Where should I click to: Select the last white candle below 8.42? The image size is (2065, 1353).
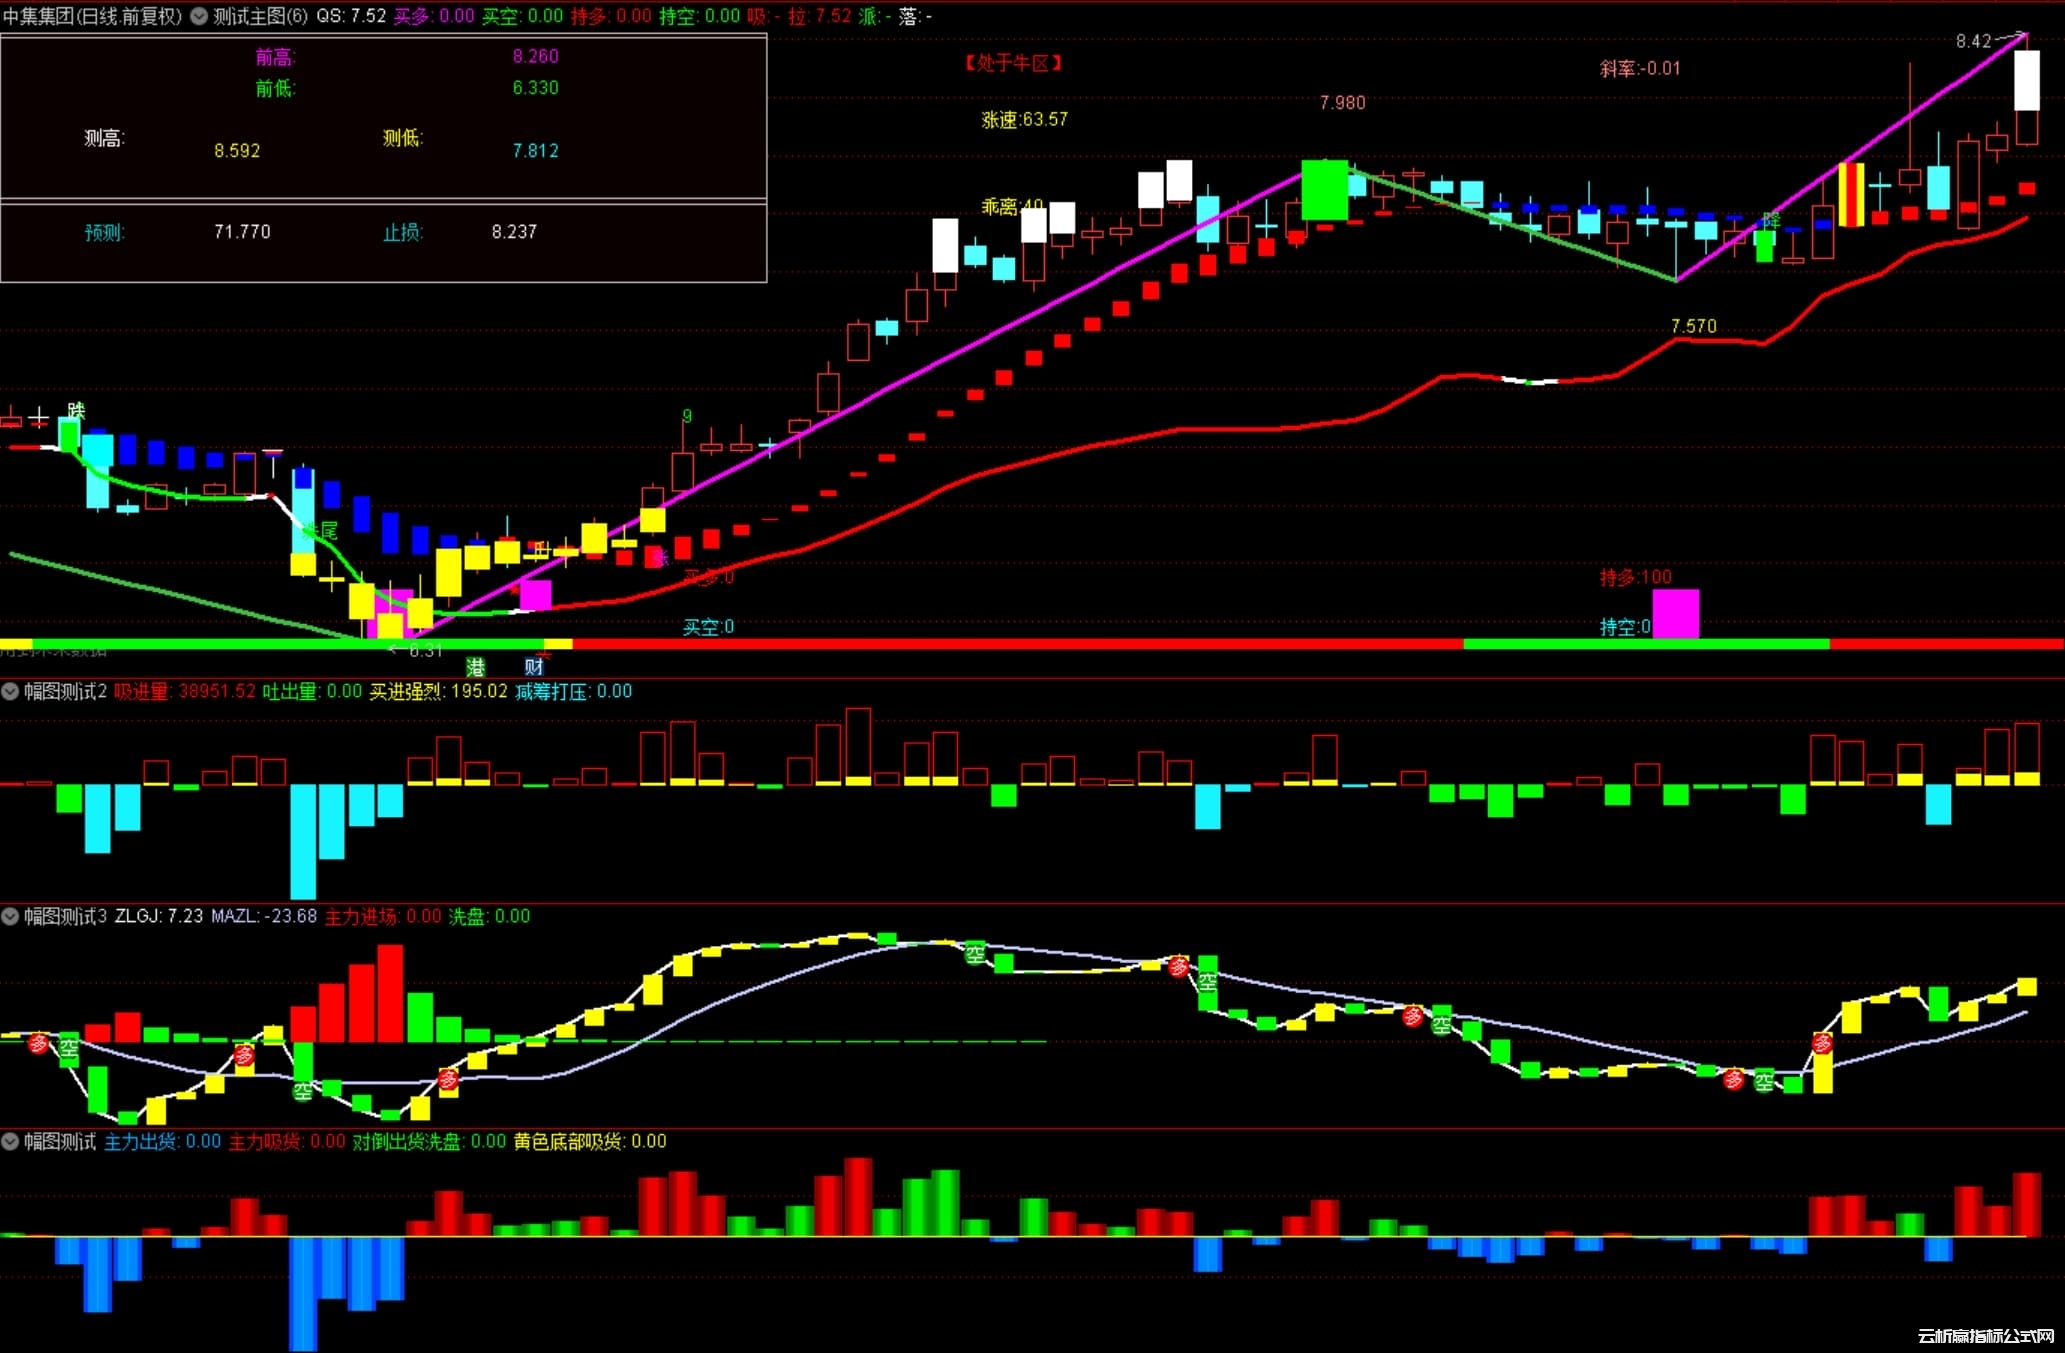pyautogui.click(x=2027, y=80)
